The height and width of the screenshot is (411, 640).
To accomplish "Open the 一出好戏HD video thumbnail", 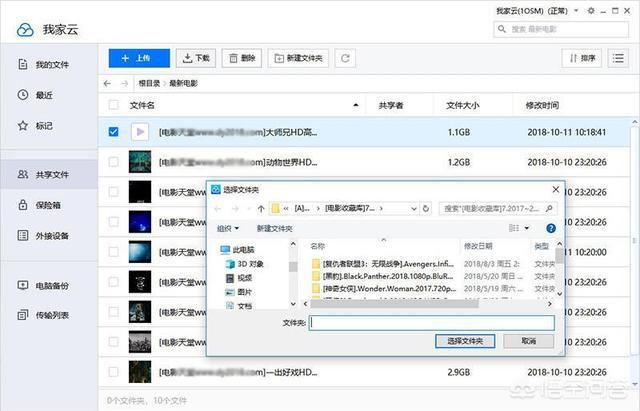I will (x=140, y=372).
